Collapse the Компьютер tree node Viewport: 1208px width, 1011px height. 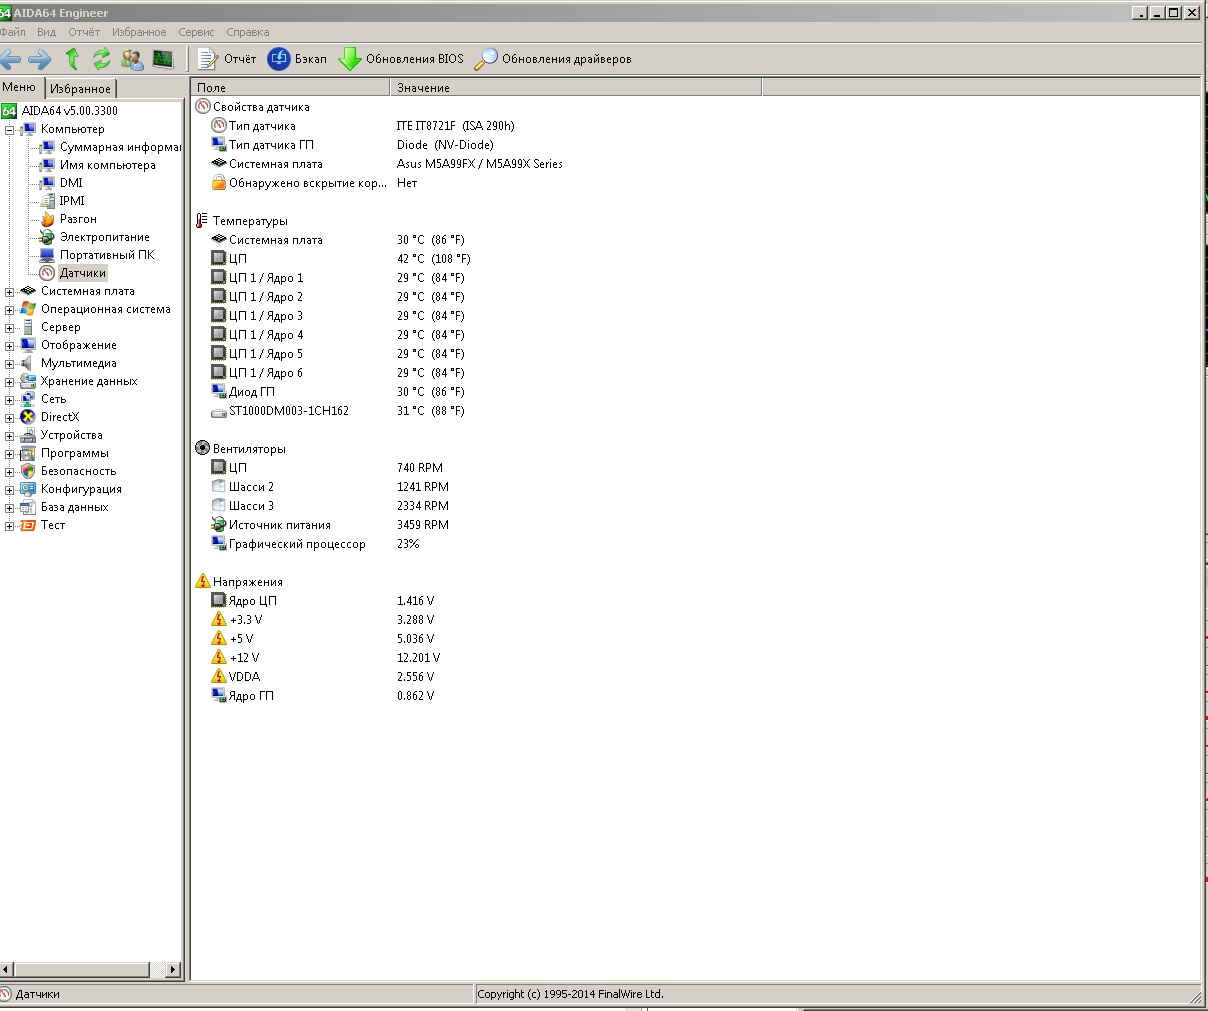click(x=9, y=130)
